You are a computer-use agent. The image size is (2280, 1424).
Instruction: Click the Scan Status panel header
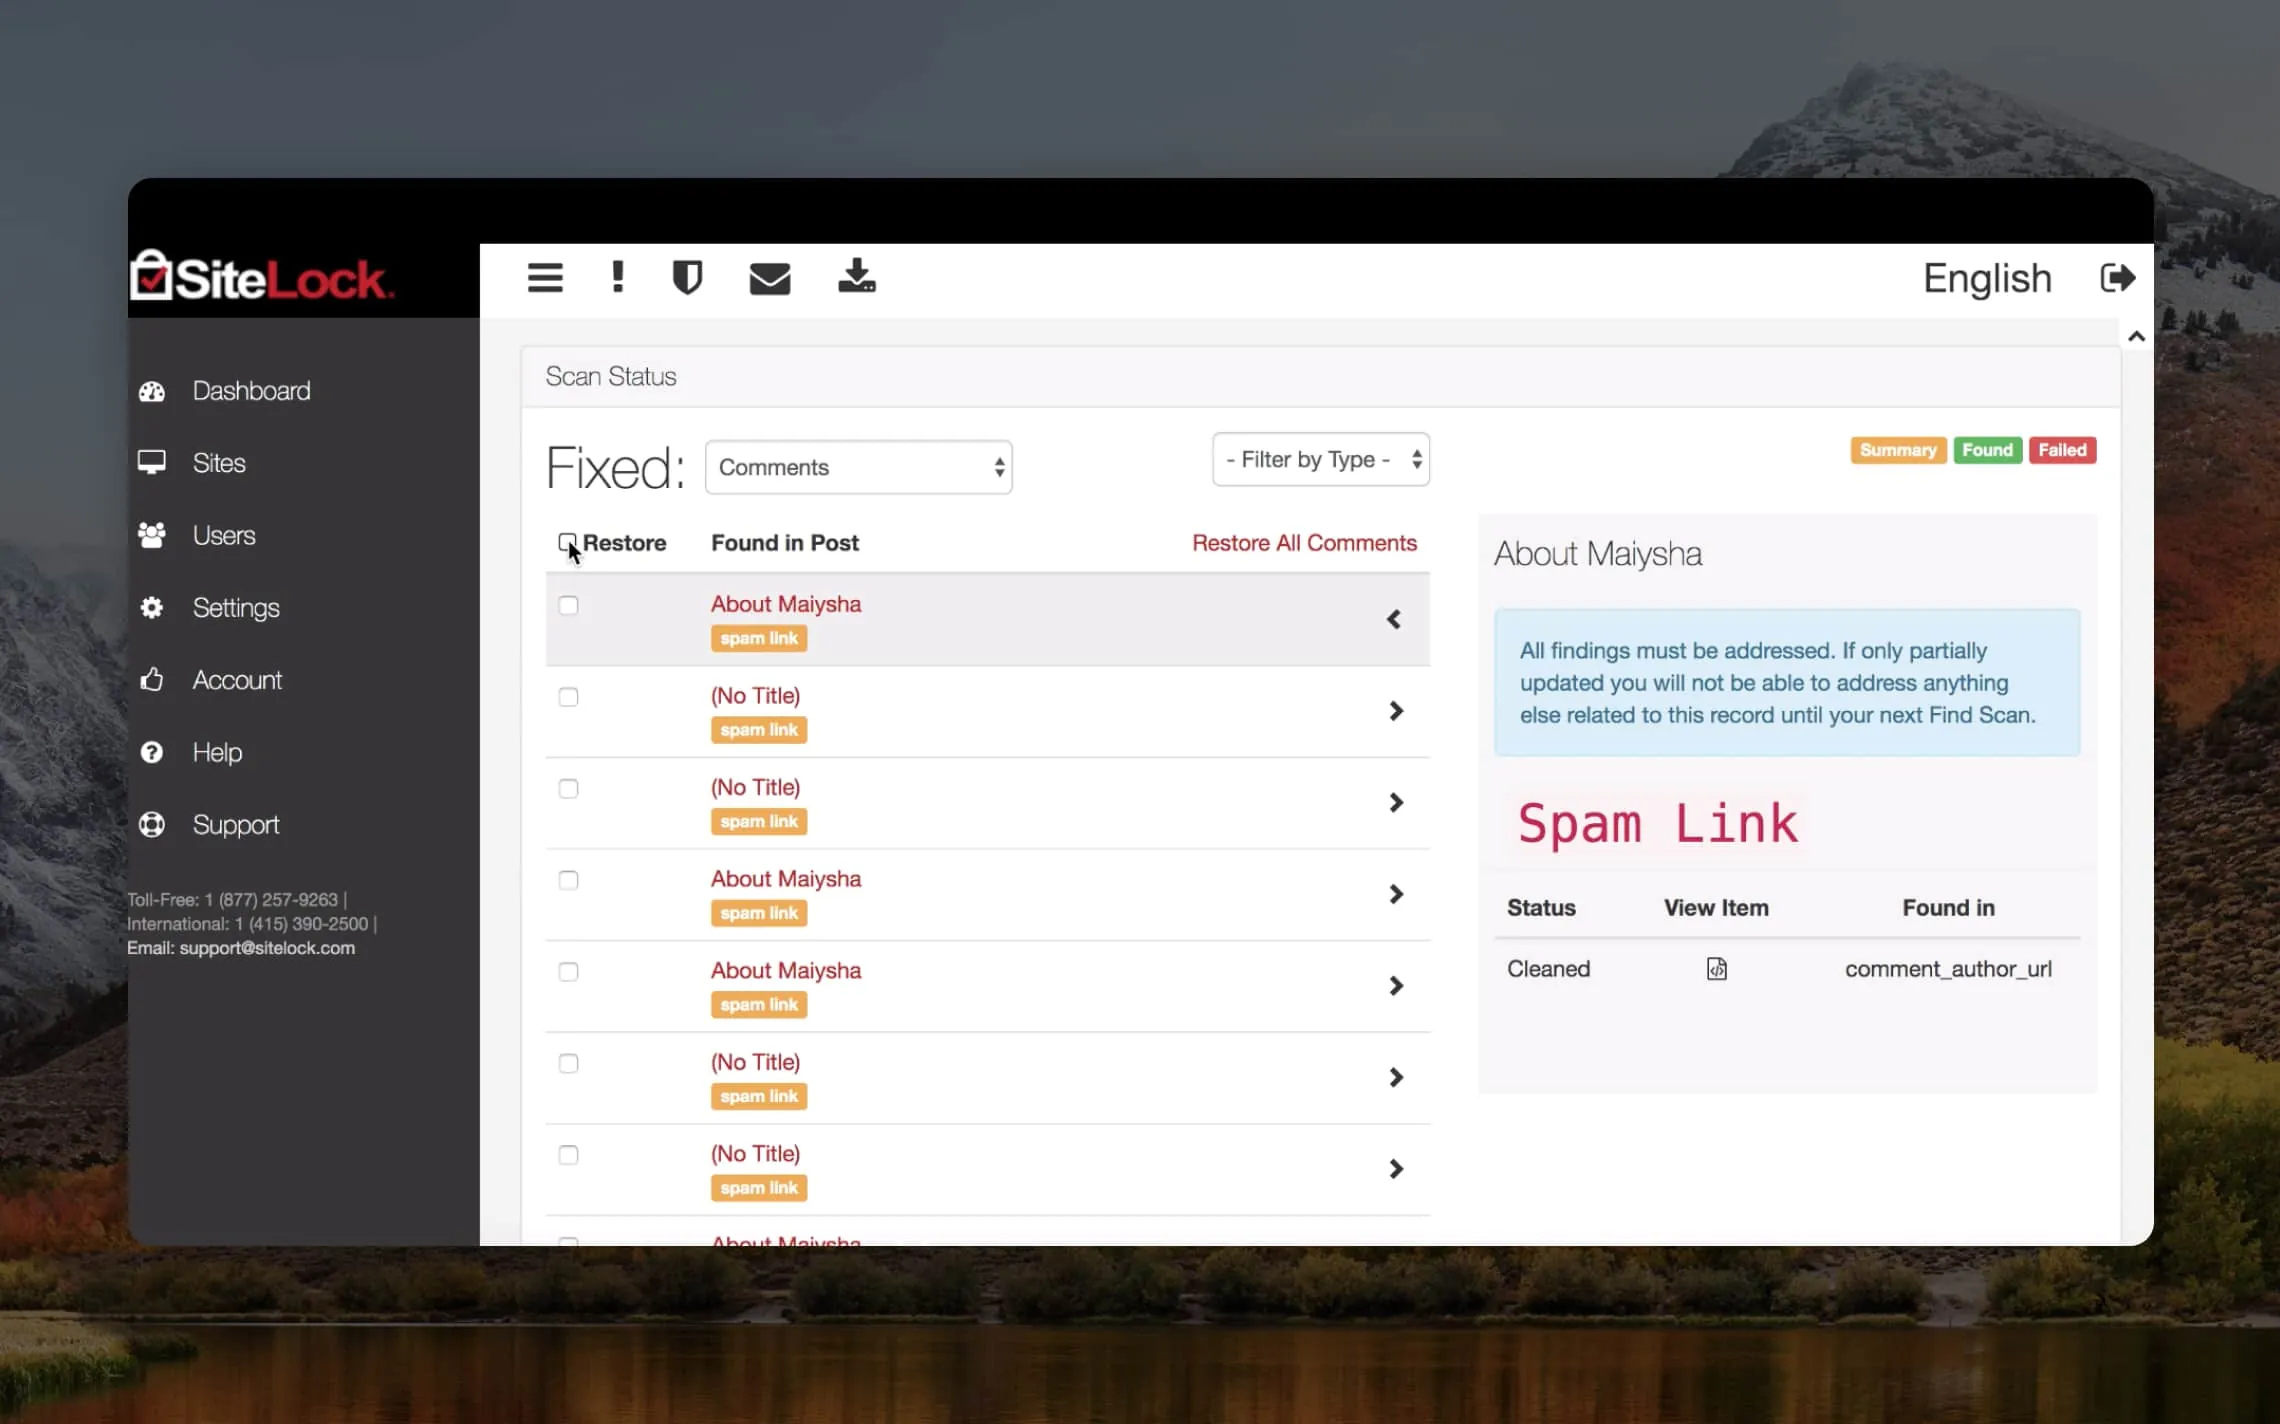pyautogui.click(x=1320, y=377)
